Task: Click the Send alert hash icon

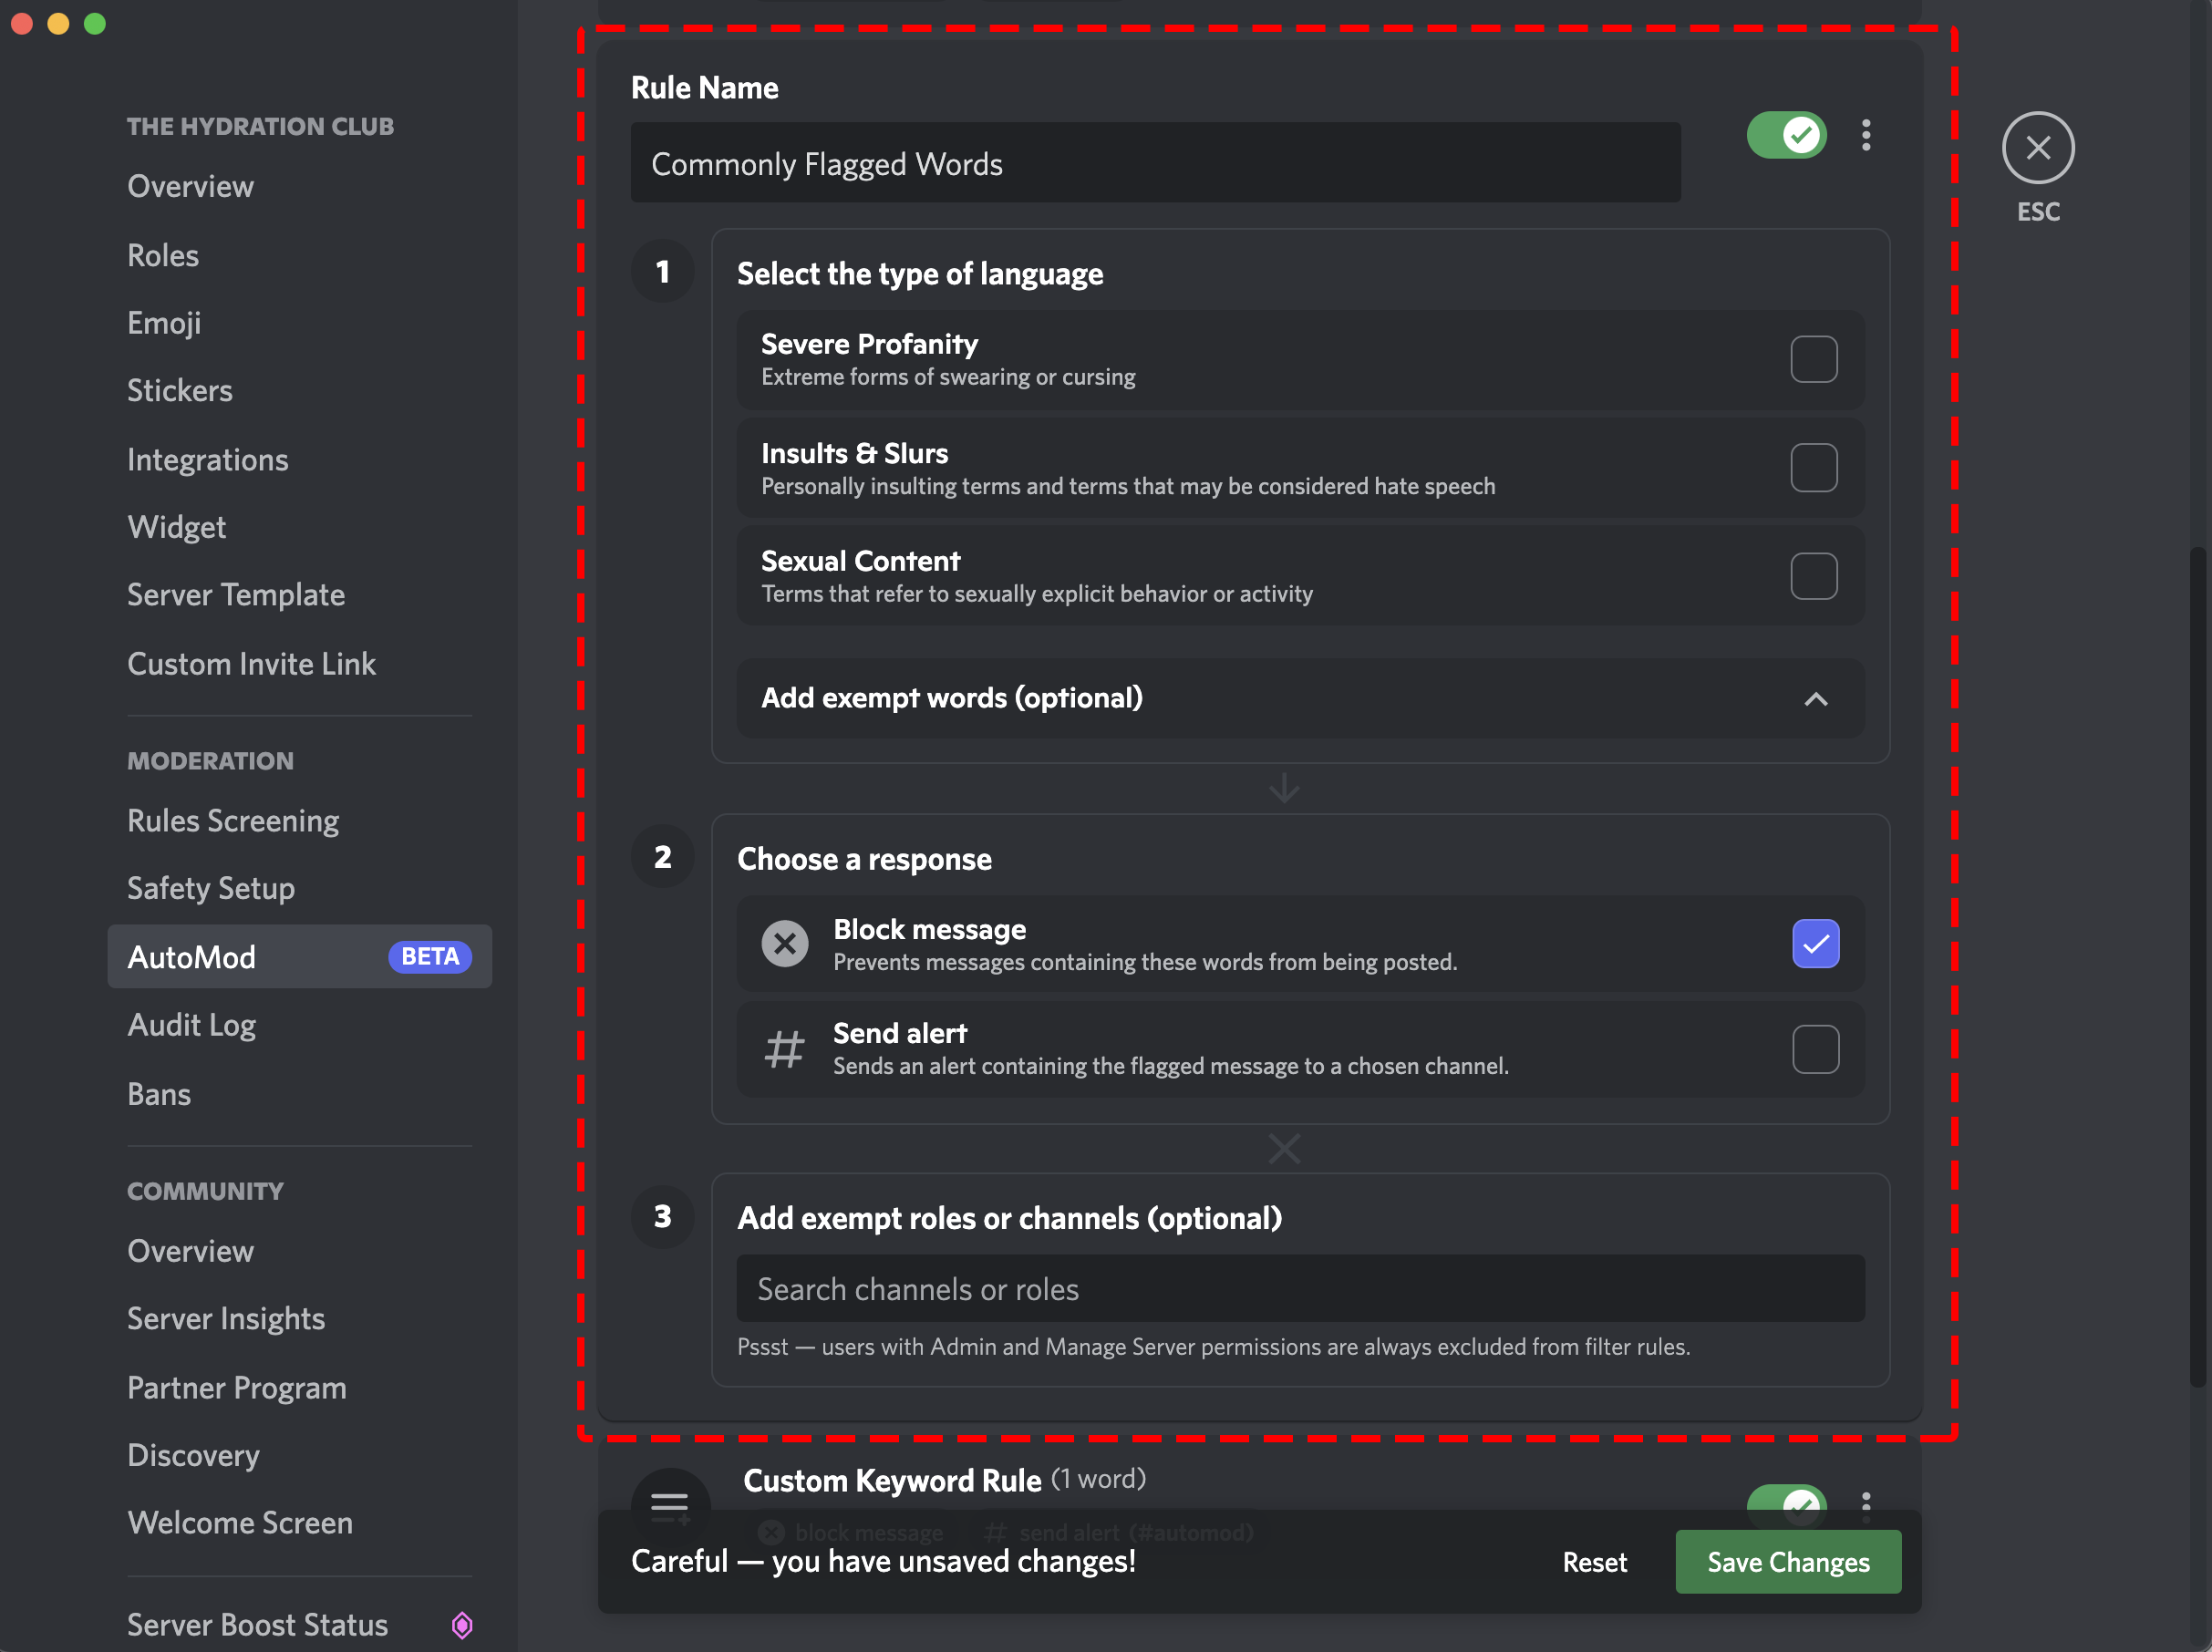Action: [785, 1049]
